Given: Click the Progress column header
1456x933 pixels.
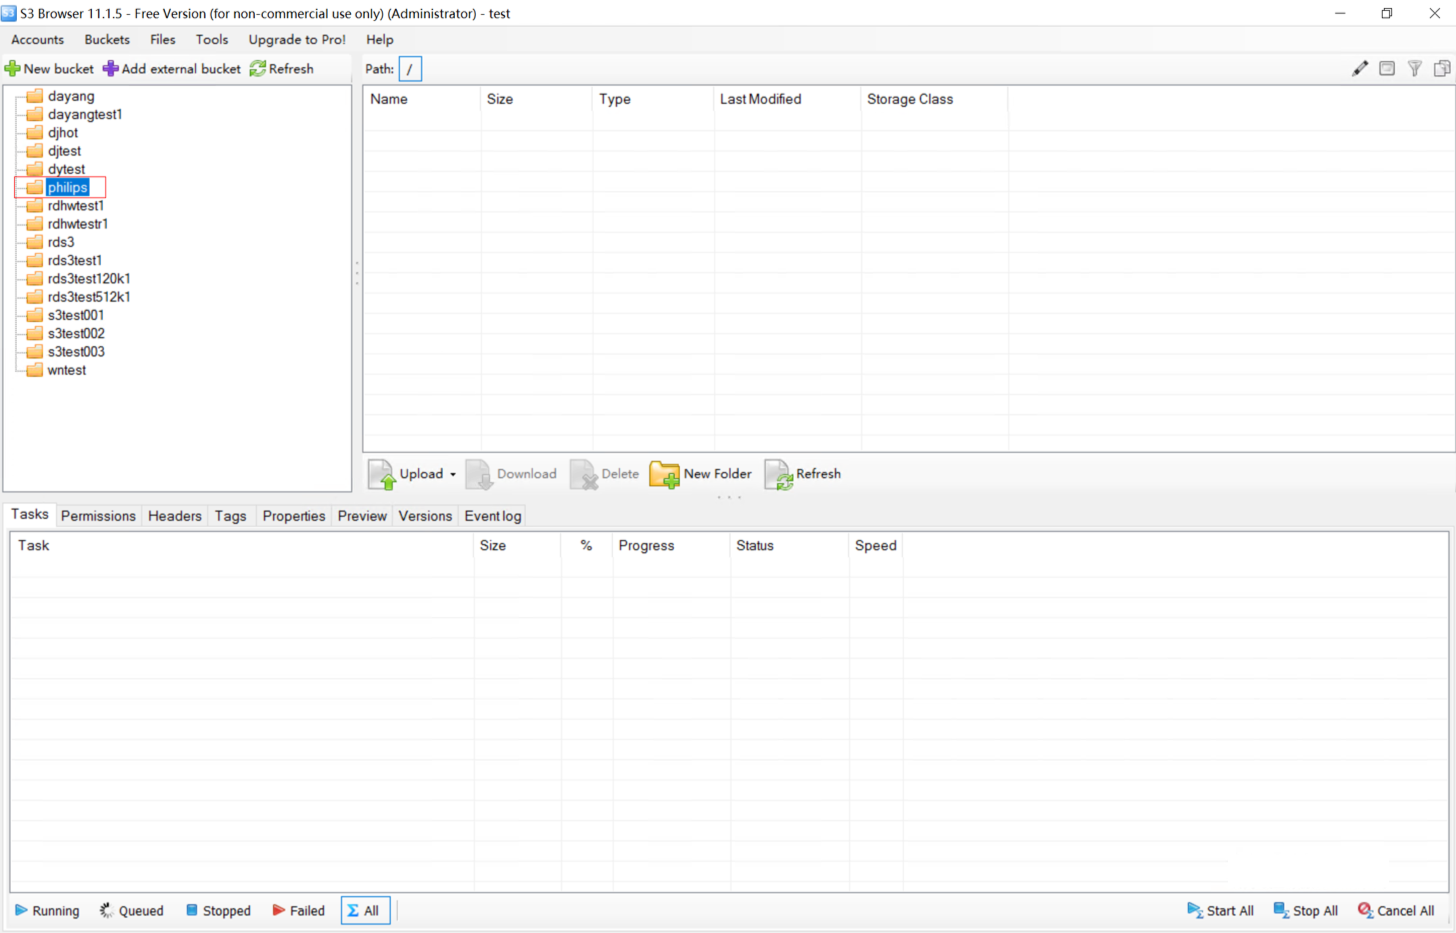Looking at the screenshot, I should tap(671, 545).
